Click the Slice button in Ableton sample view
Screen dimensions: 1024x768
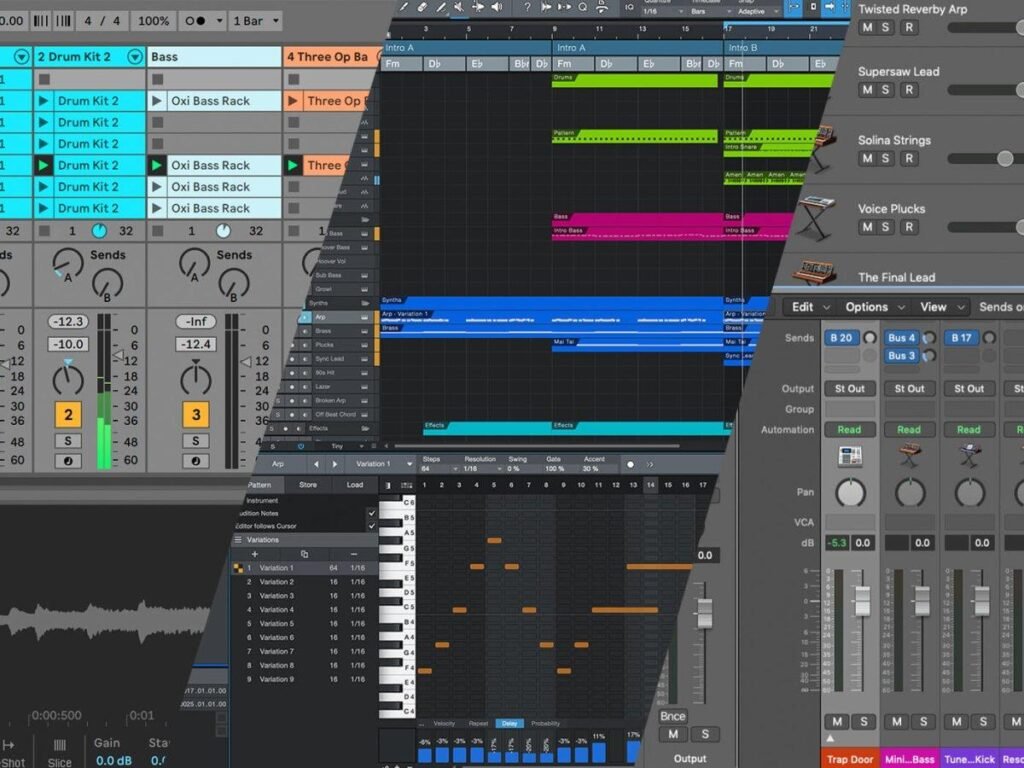pos(59,753)
